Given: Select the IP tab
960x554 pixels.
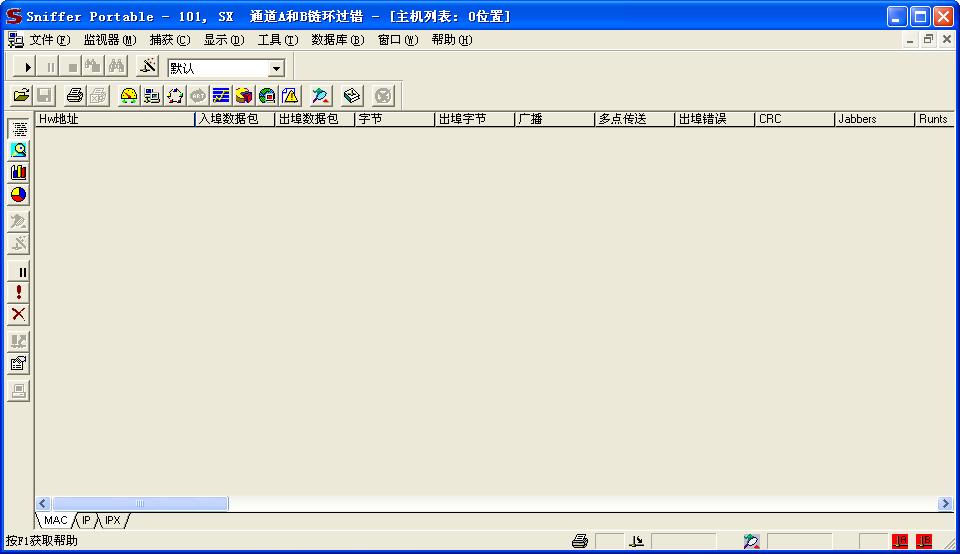Looking at the screenshot, I should coord(86,520).
